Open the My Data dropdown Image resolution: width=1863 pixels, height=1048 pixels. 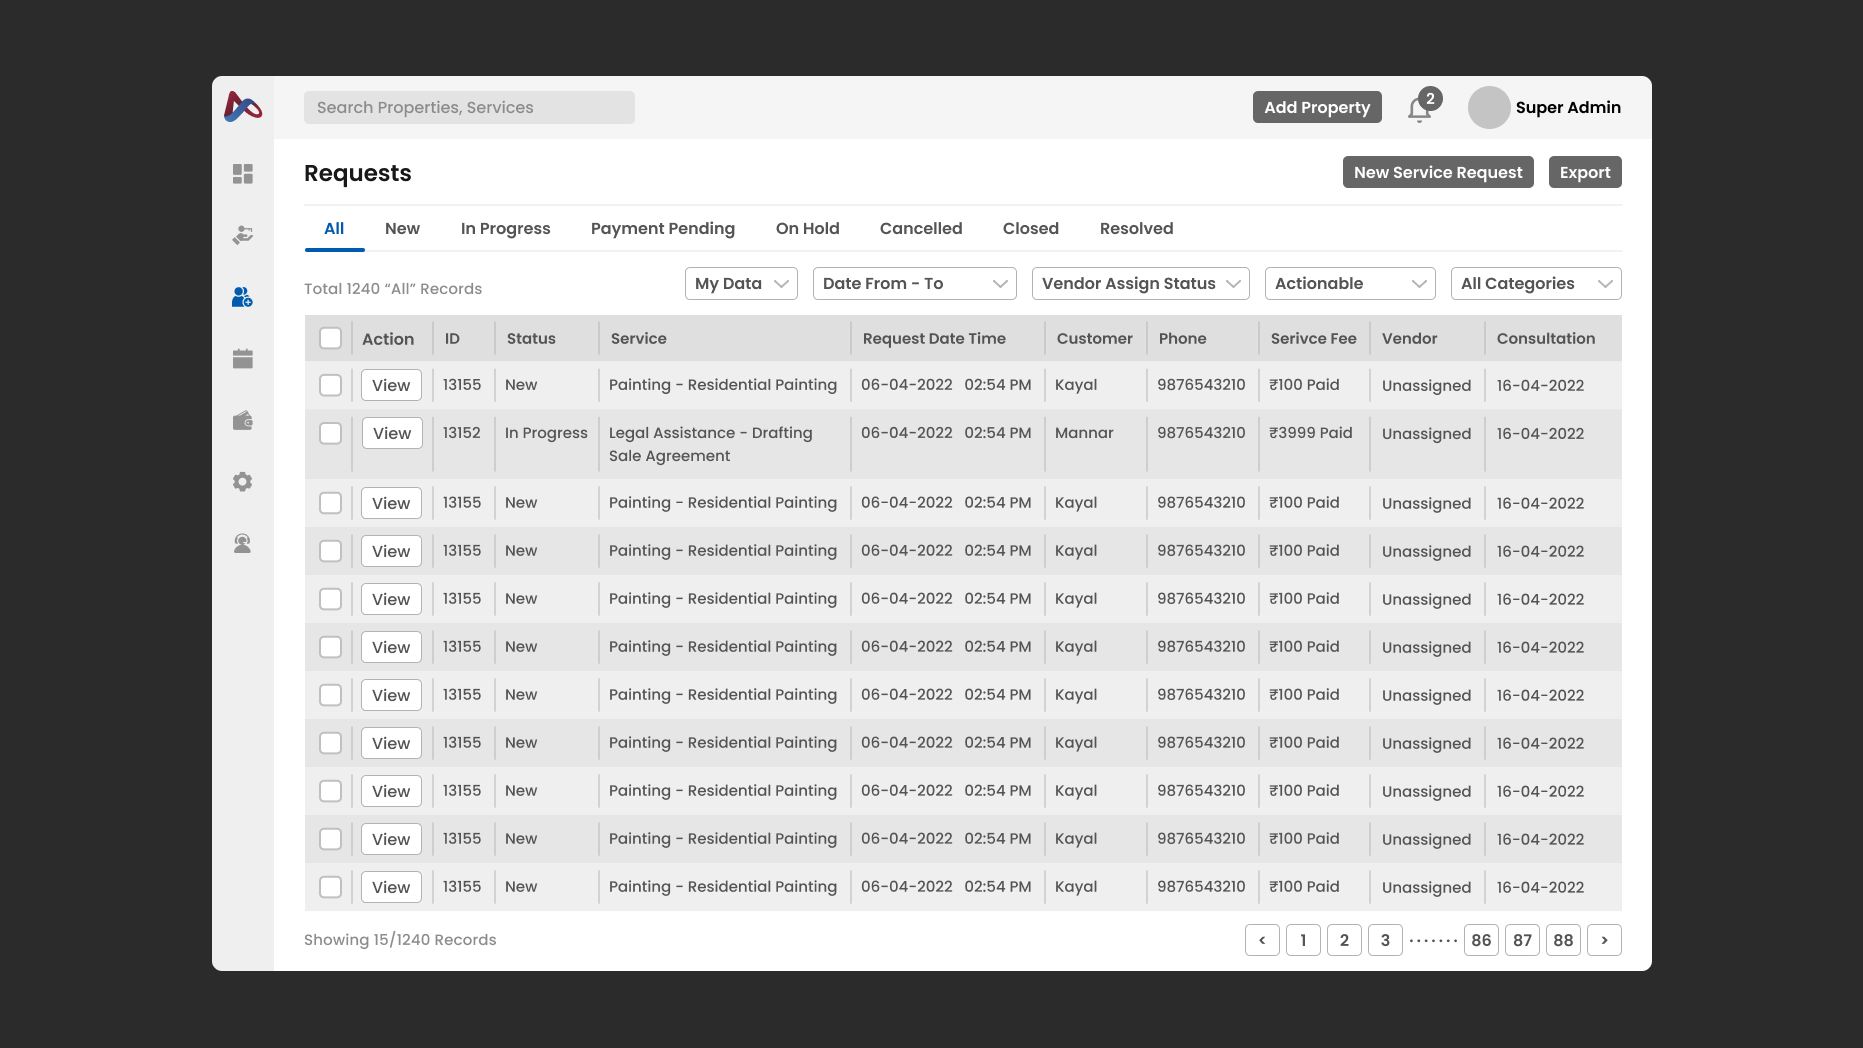click(740, 283)
